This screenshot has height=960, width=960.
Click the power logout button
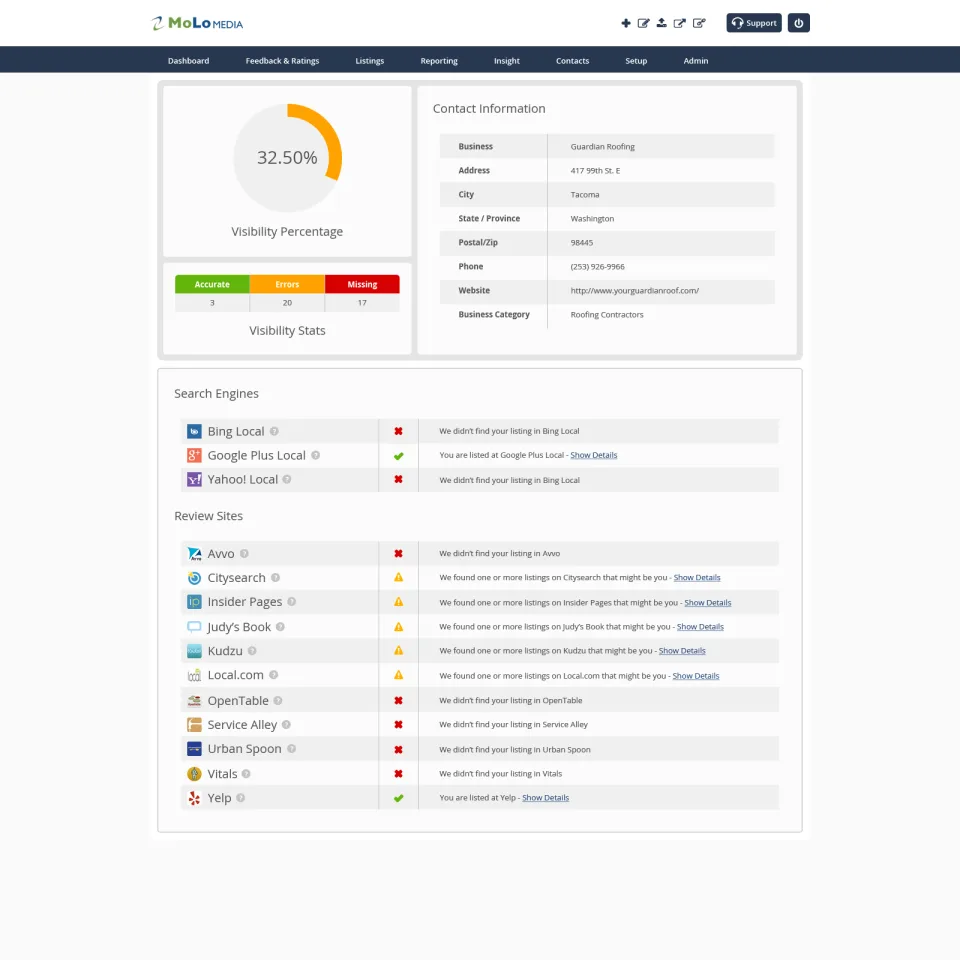point(798,23)
